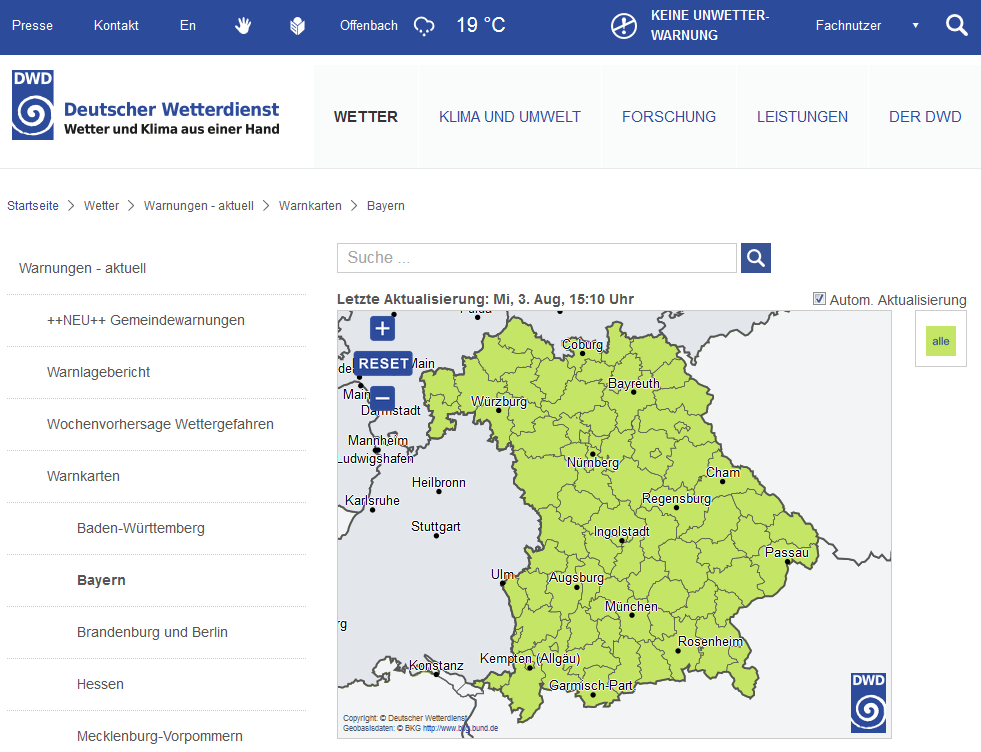Click the KEINE UNWETTERWARNUNG notice
981x752 pixels.
pos(710,26)
